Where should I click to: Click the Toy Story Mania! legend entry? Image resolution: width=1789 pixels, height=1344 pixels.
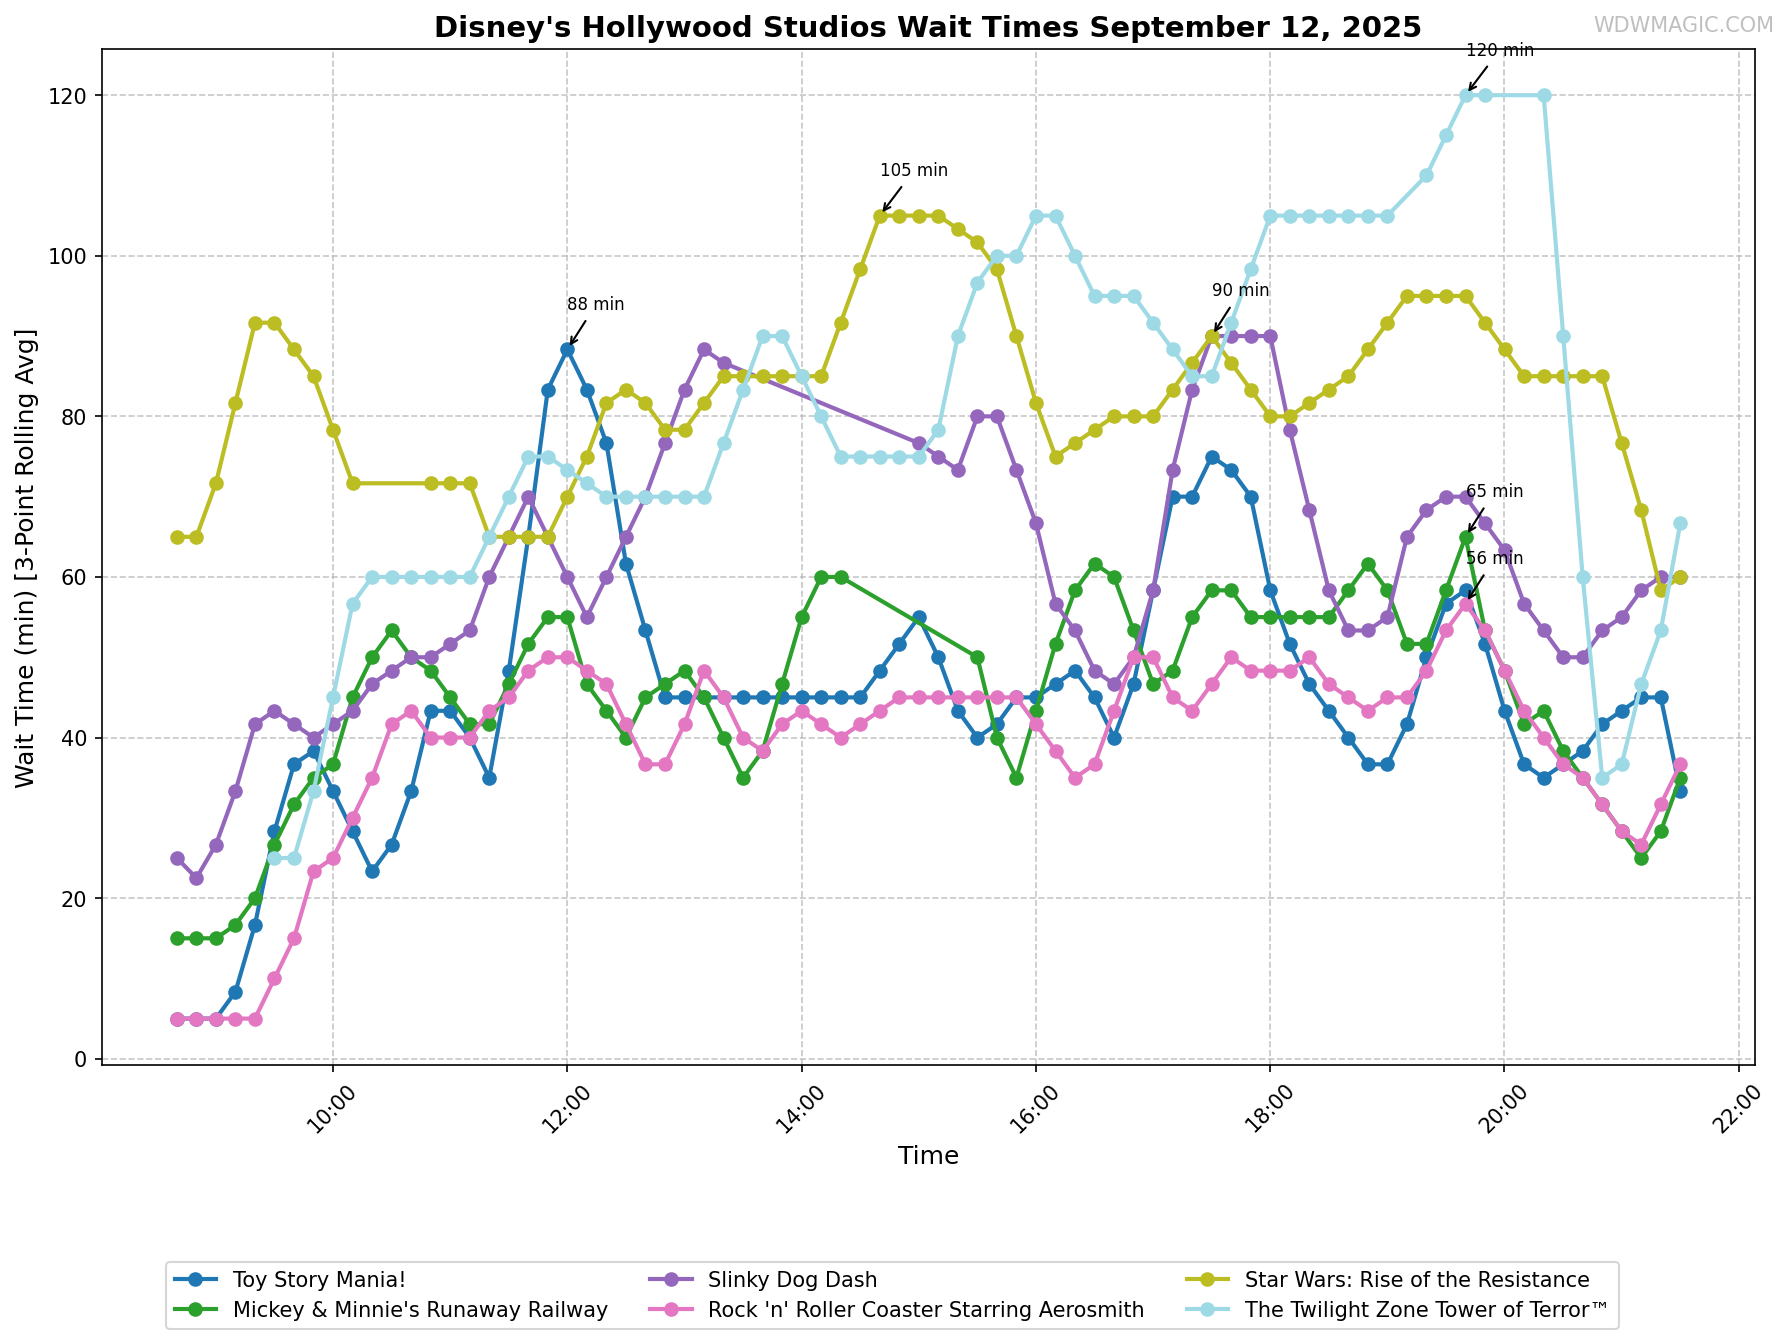click(x=290, y=1280)
